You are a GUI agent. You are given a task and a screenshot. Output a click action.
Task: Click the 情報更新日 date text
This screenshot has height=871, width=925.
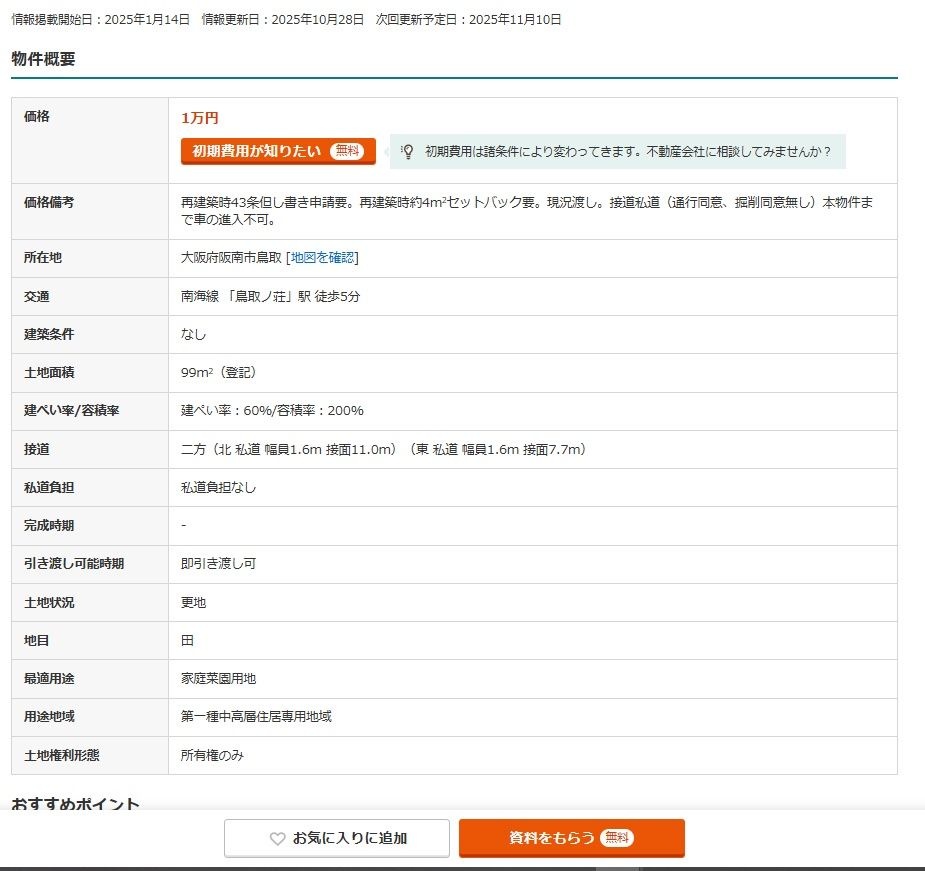[x=282, y=20]
